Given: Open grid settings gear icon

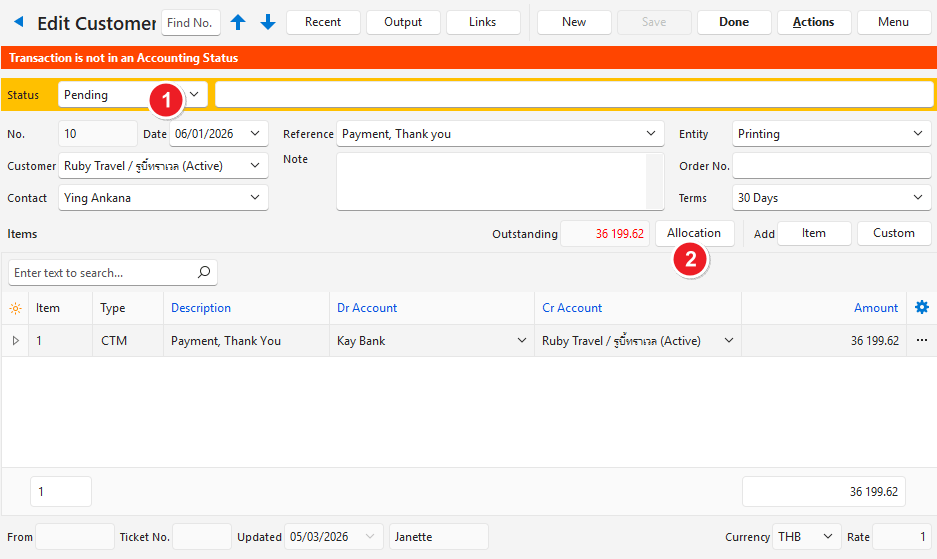Looking at the screenshot, I should (x=922, y=308).
